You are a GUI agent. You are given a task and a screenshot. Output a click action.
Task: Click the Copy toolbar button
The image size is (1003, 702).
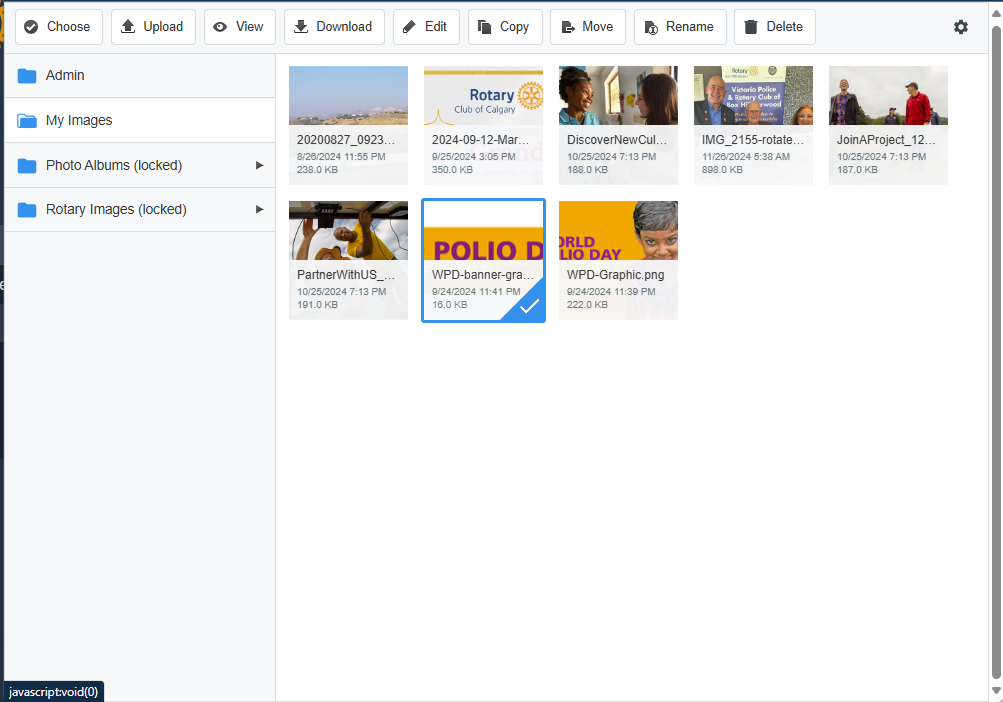coord(504,27)
